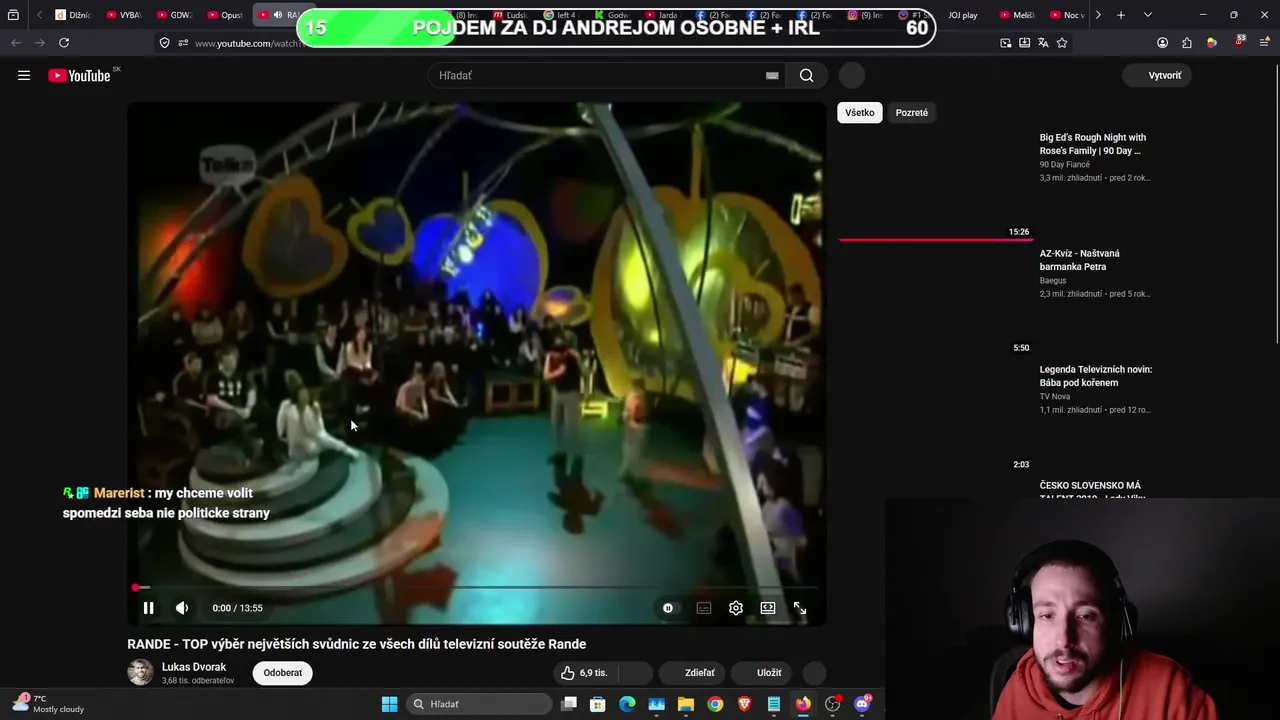This screenshot has height=720, width=1280.
Task: Click the 90 Day Fiancé channel name
Action: coord(1065,164)
